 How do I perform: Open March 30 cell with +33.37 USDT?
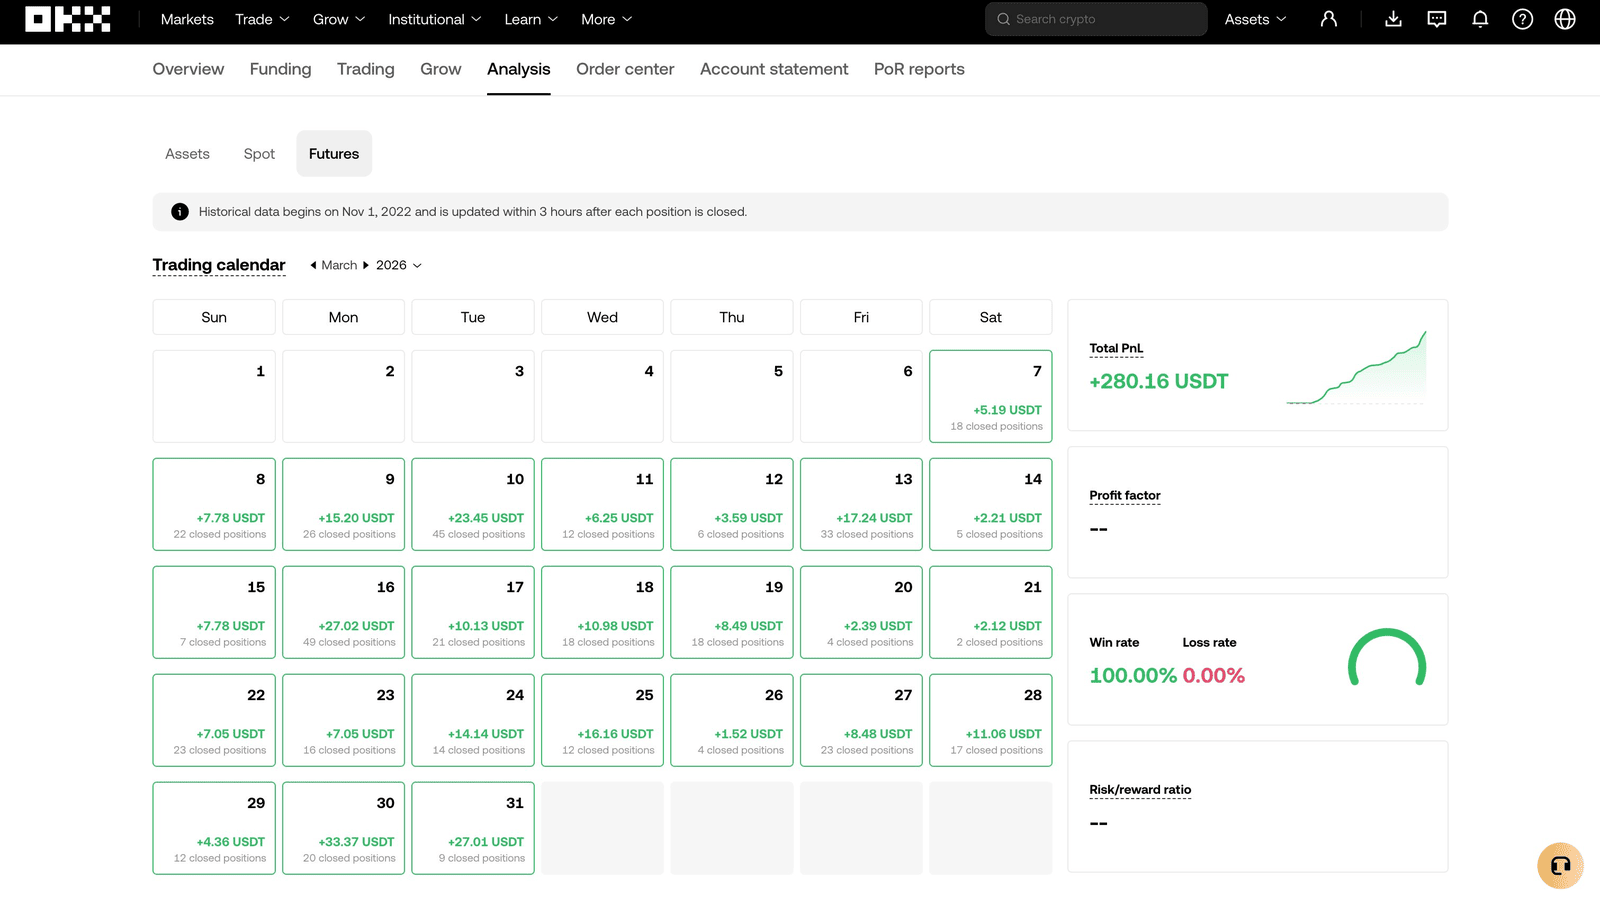click(x=344, y=828)
